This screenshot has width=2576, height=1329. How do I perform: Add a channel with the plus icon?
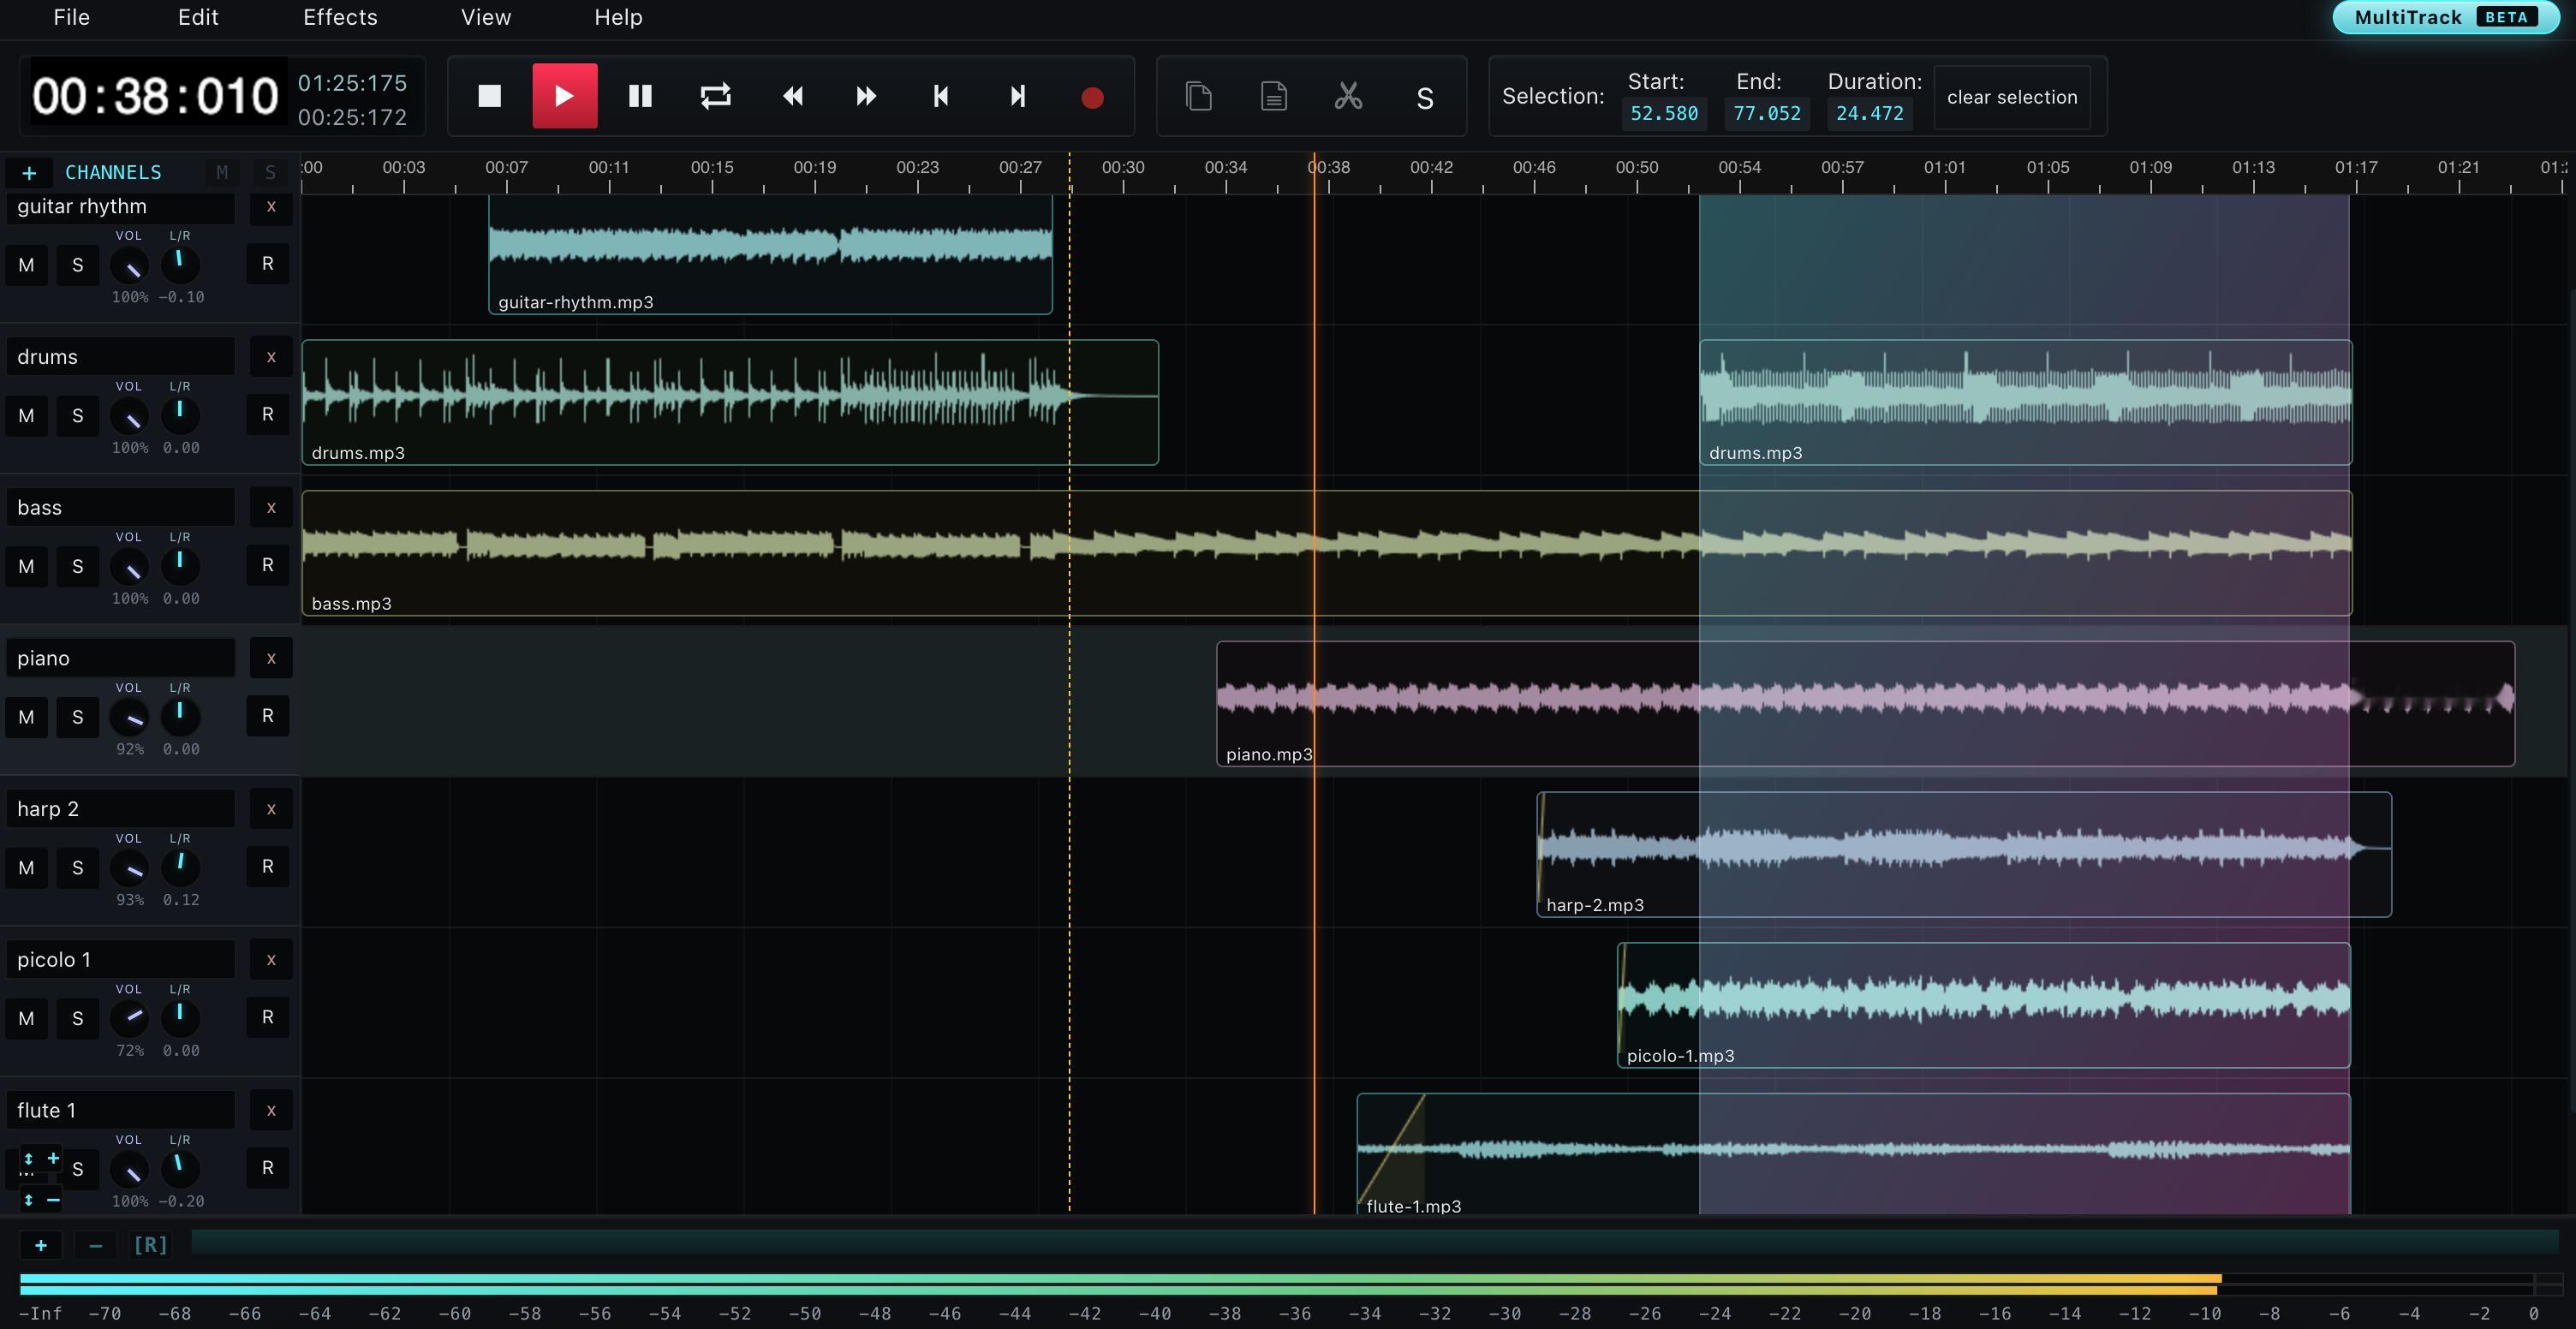29,173
